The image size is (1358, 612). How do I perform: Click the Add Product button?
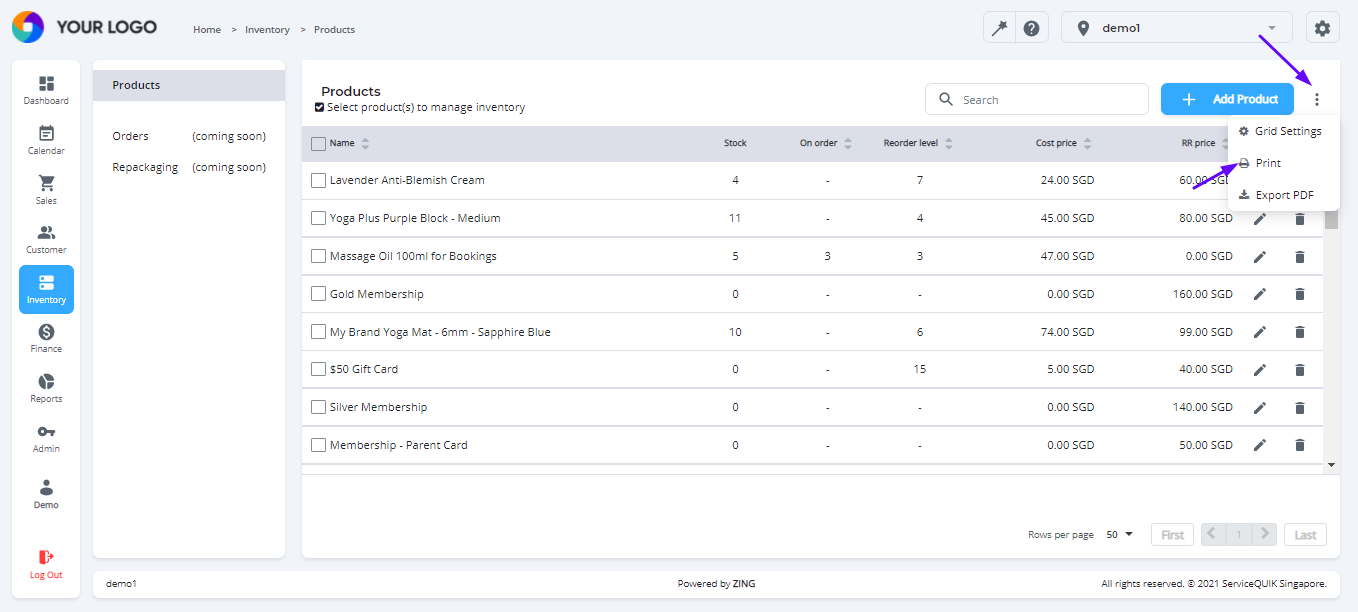pos(1227,98)
